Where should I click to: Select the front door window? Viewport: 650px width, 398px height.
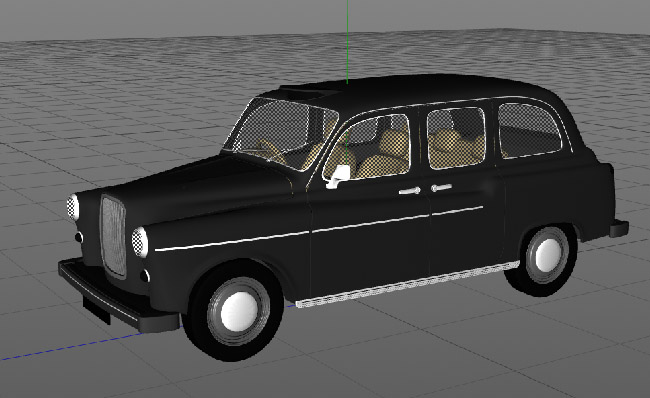point(369,147)
